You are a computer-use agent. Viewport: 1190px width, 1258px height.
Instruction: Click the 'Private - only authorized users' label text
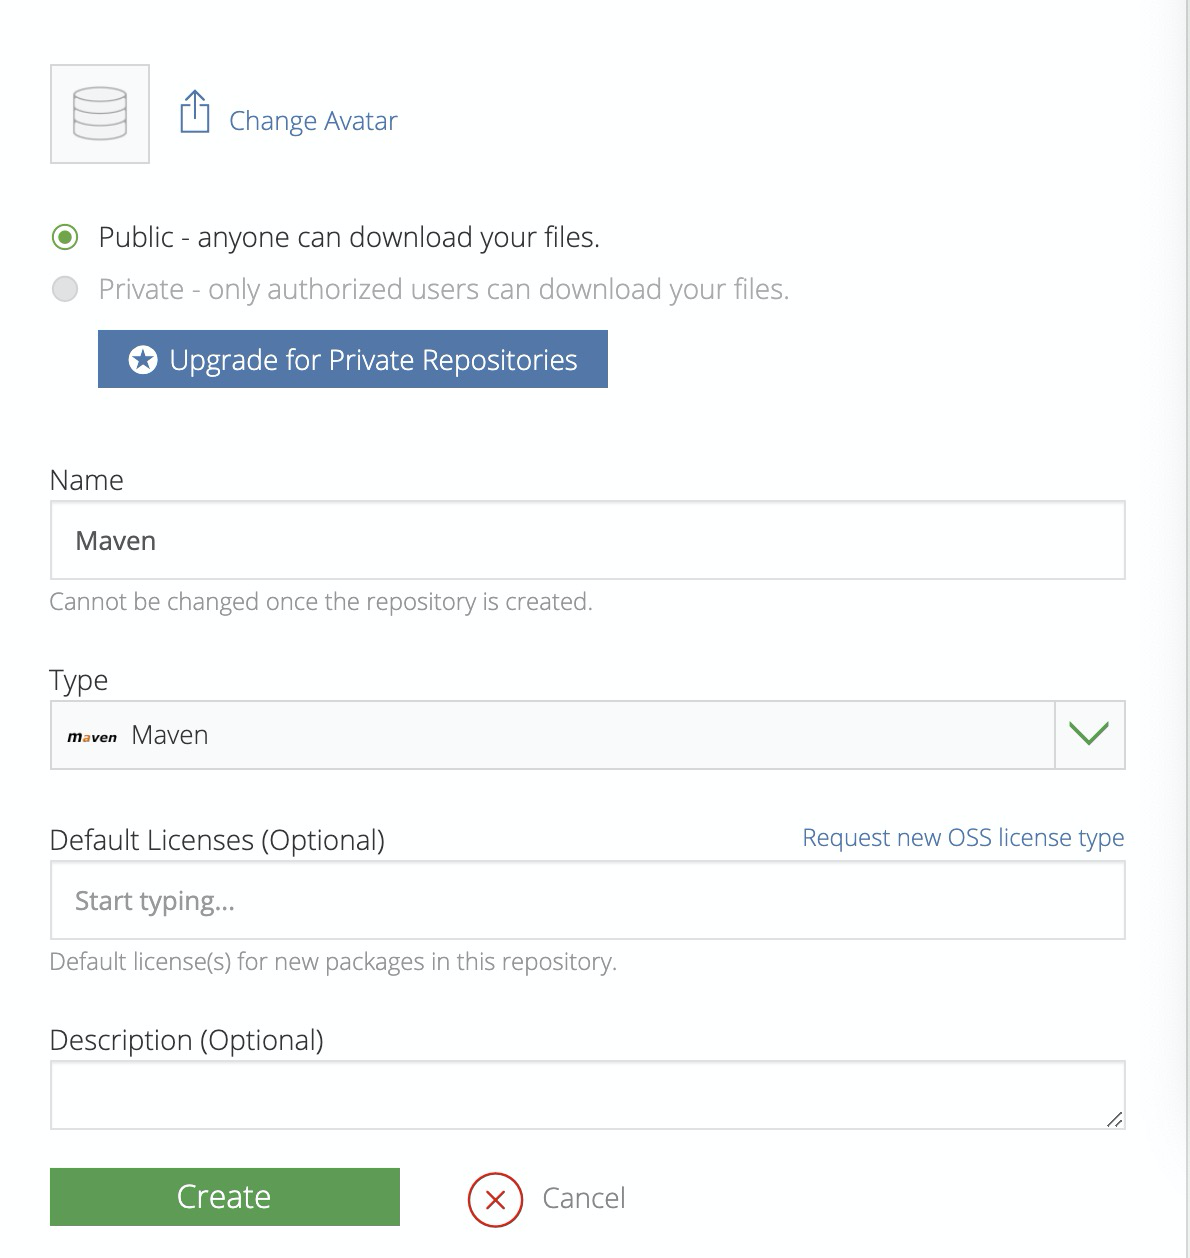point(444,290)
